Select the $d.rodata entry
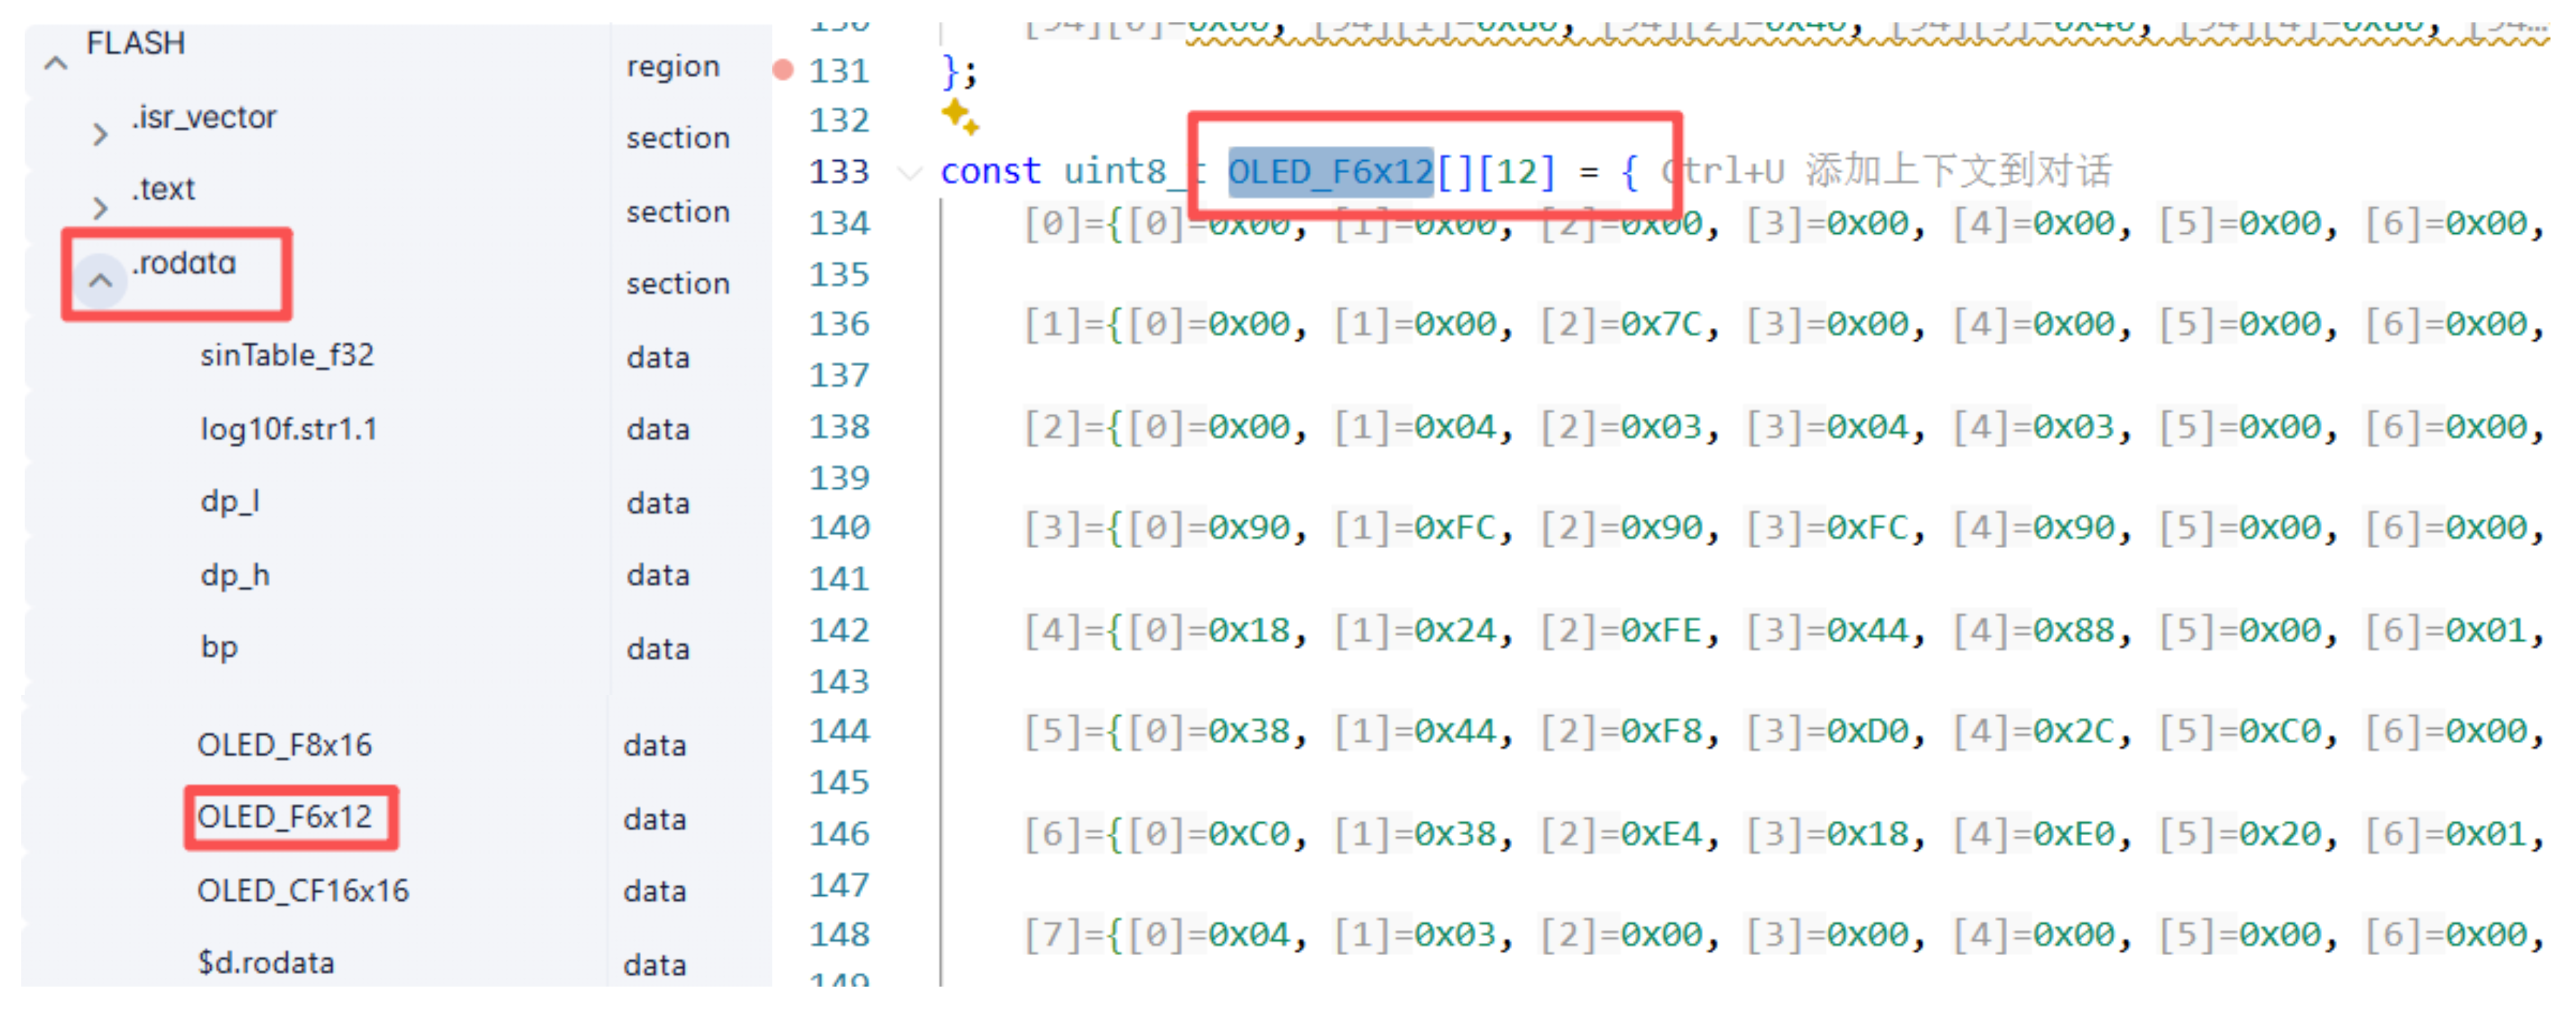 tap(266, 963)
